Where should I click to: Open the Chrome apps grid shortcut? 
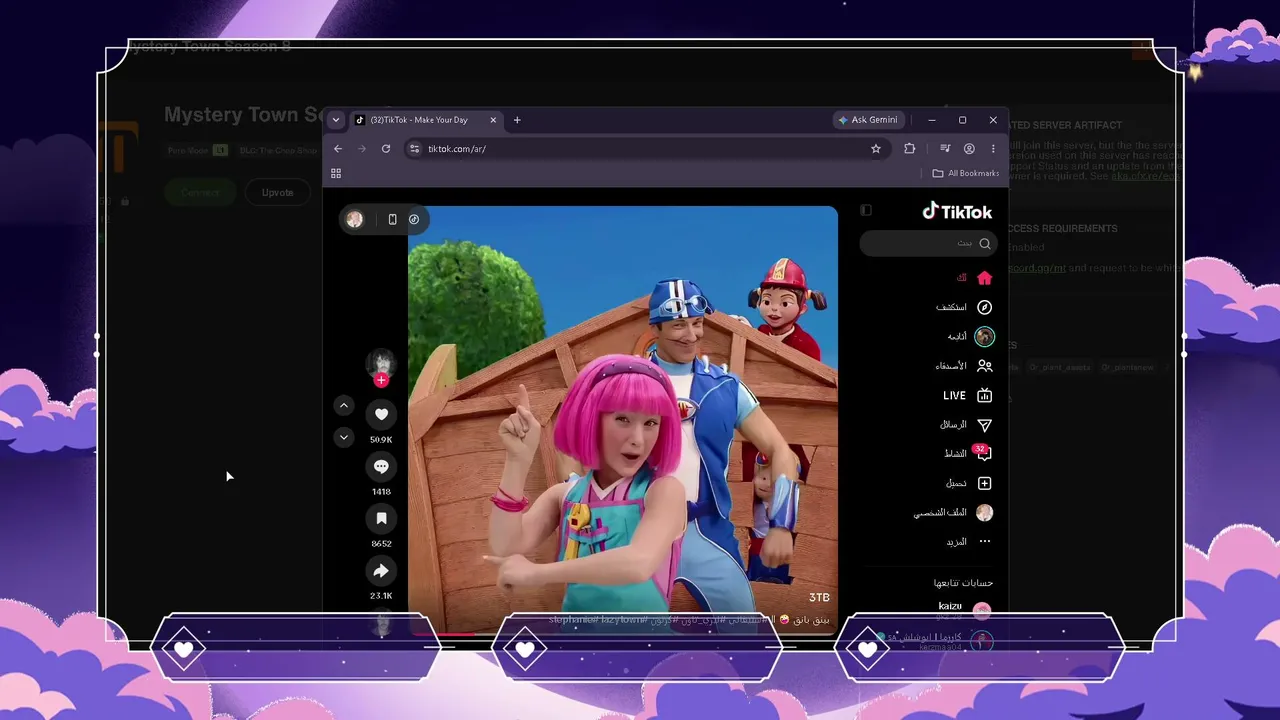[336, 173]
